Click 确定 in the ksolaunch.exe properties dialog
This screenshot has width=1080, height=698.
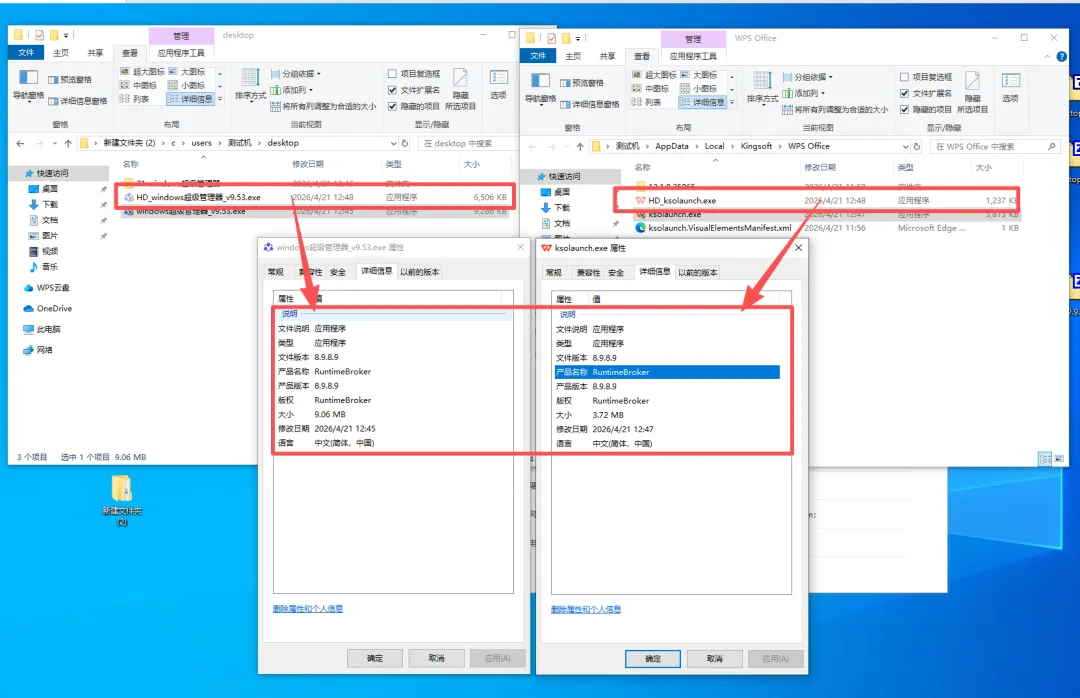click(x=653, y=659)
